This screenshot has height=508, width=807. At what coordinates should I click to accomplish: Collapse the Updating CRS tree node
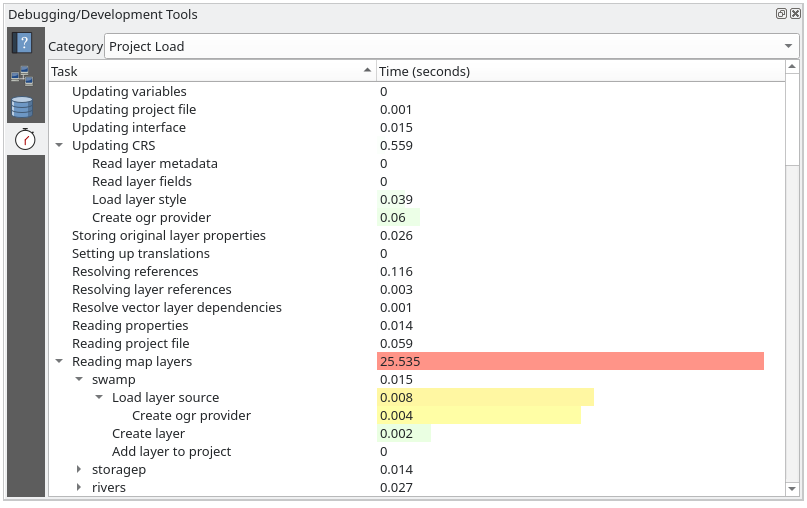pyautogui.click(x=60, y=146)
